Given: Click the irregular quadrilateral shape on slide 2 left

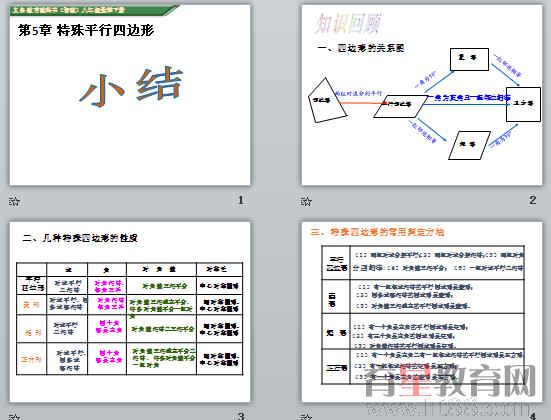Looking at the screenshot, I should pos(327,101).
